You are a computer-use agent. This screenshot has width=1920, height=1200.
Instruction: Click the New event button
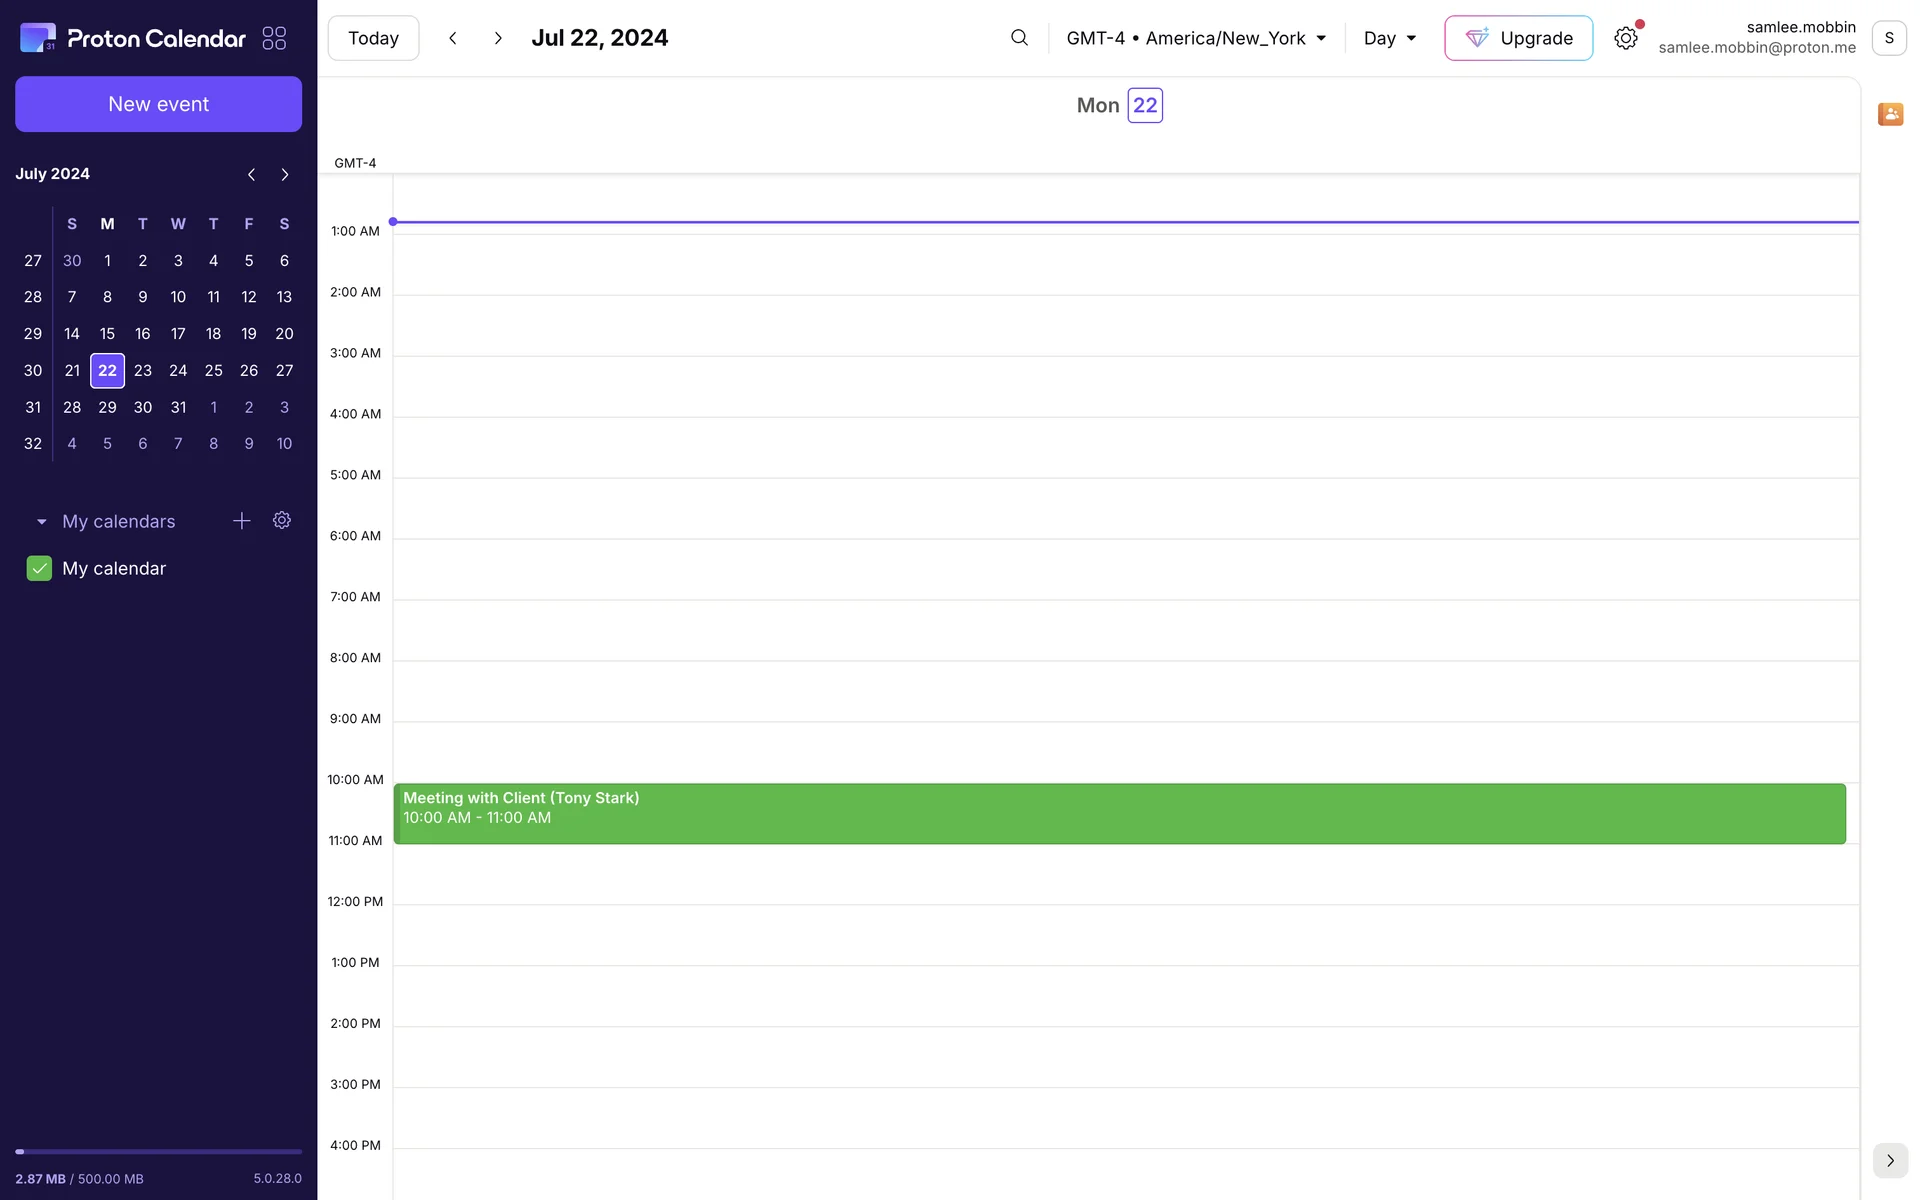(x=158, y=104)
